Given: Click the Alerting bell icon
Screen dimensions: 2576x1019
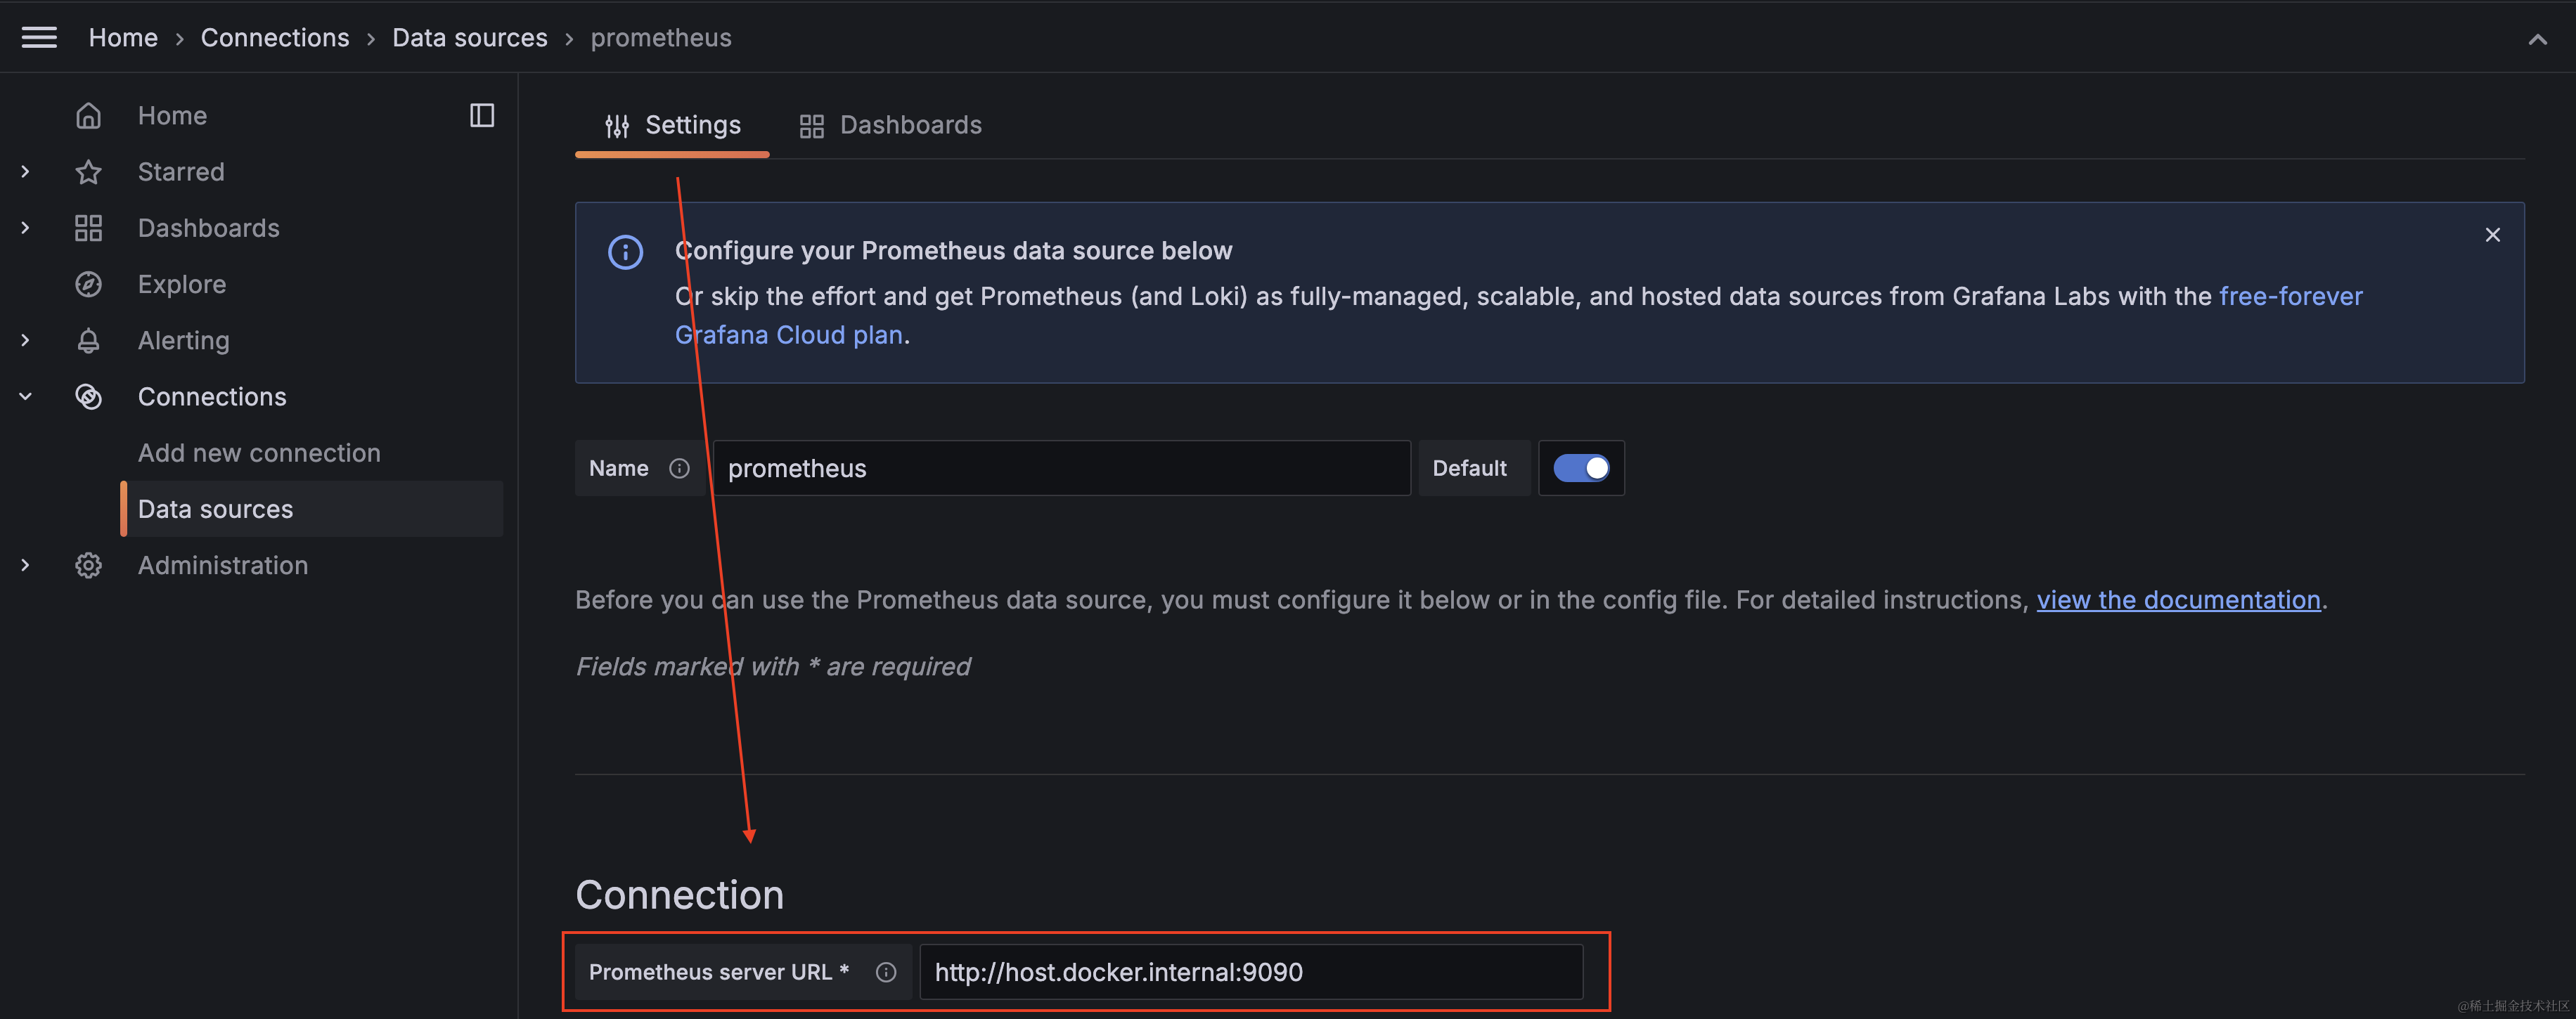Looking at the screenshot, I should [88, 341].
